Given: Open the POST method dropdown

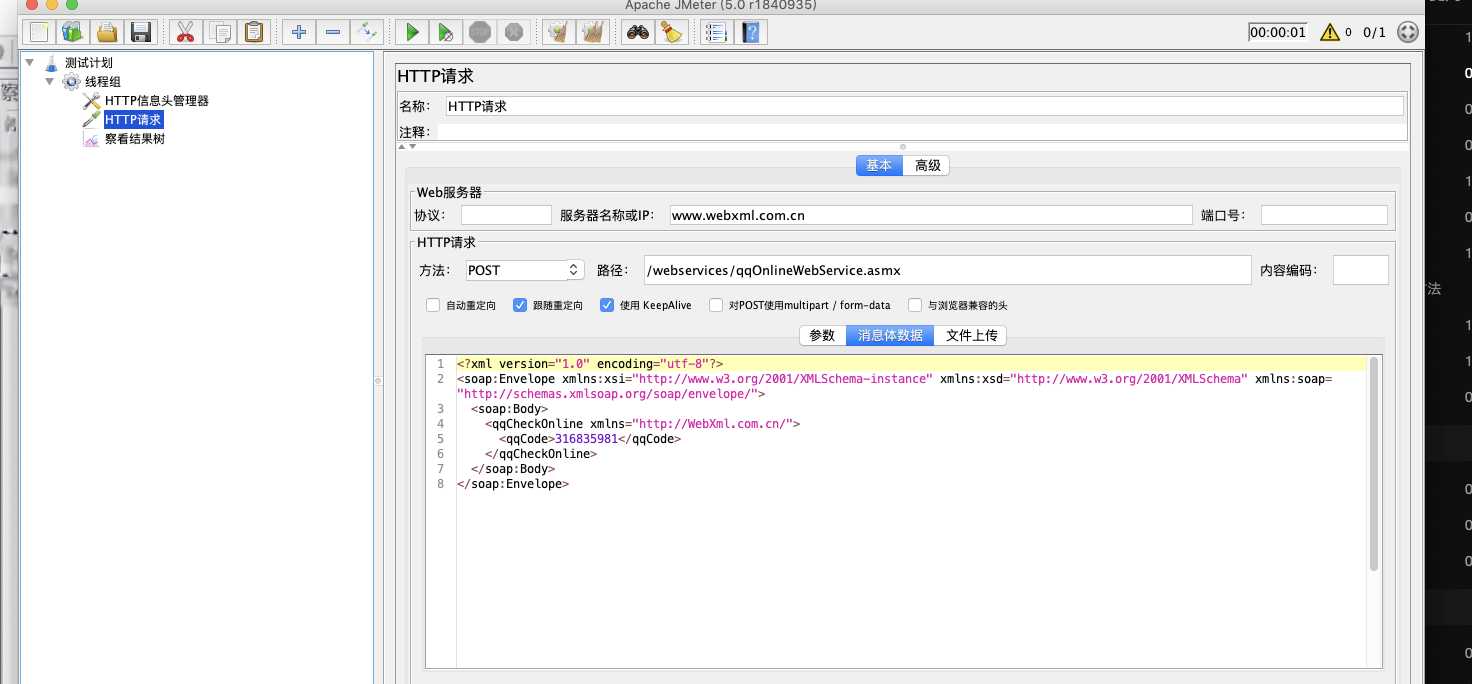Looking at the screenshot, I should coord(525,270).
